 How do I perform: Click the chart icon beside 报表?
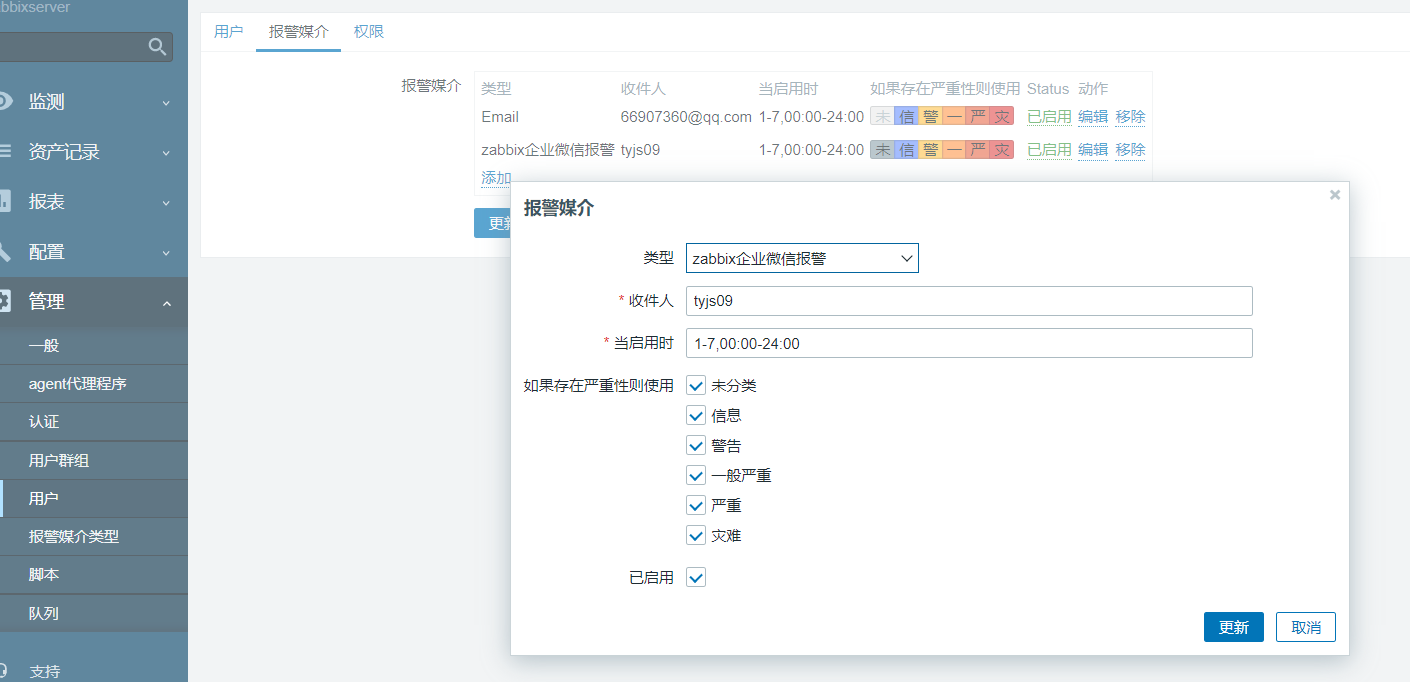5,201
